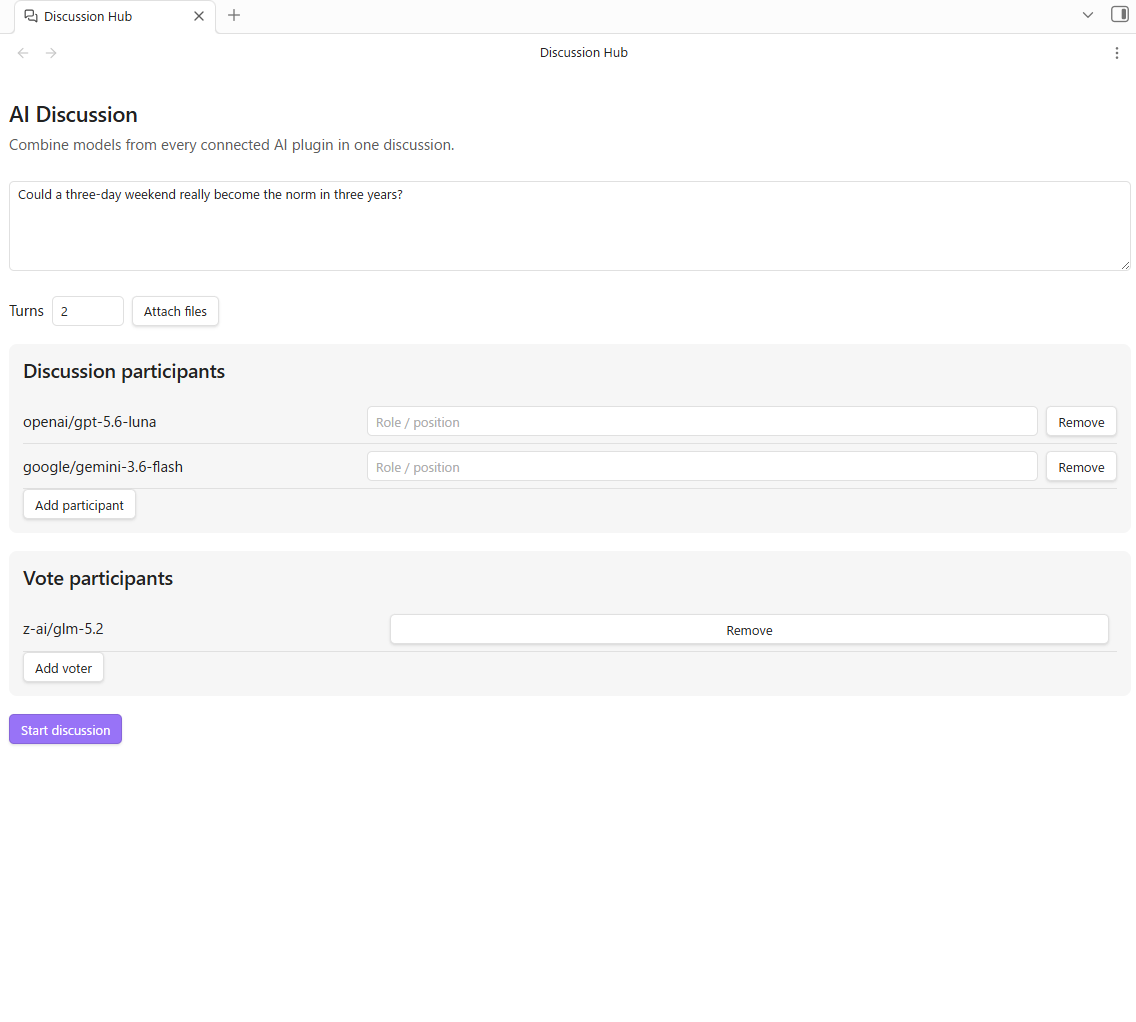
Task: Open the more options vertical dots menu
Action: (x=1116, y=53)
